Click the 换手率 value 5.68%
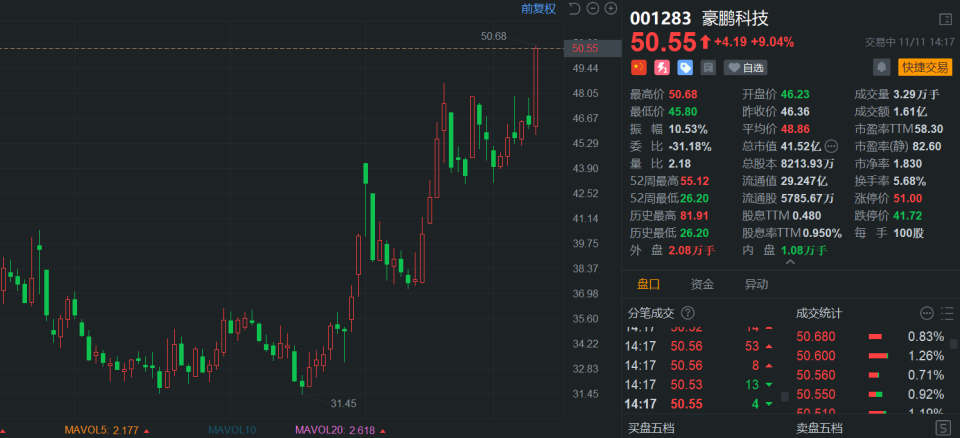Screen dimensions: 960x438 pos(909,181)
